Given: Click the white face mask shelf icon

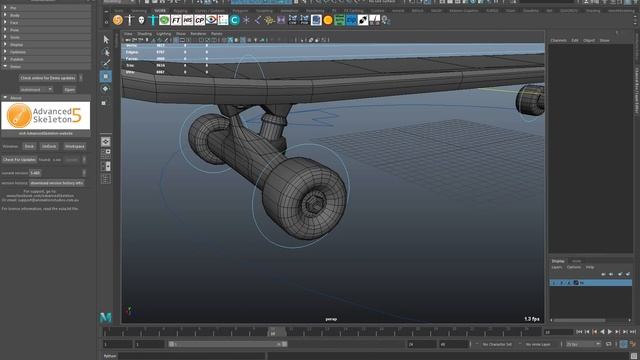Looking at the screenshot, I should [x=141, y=20].
